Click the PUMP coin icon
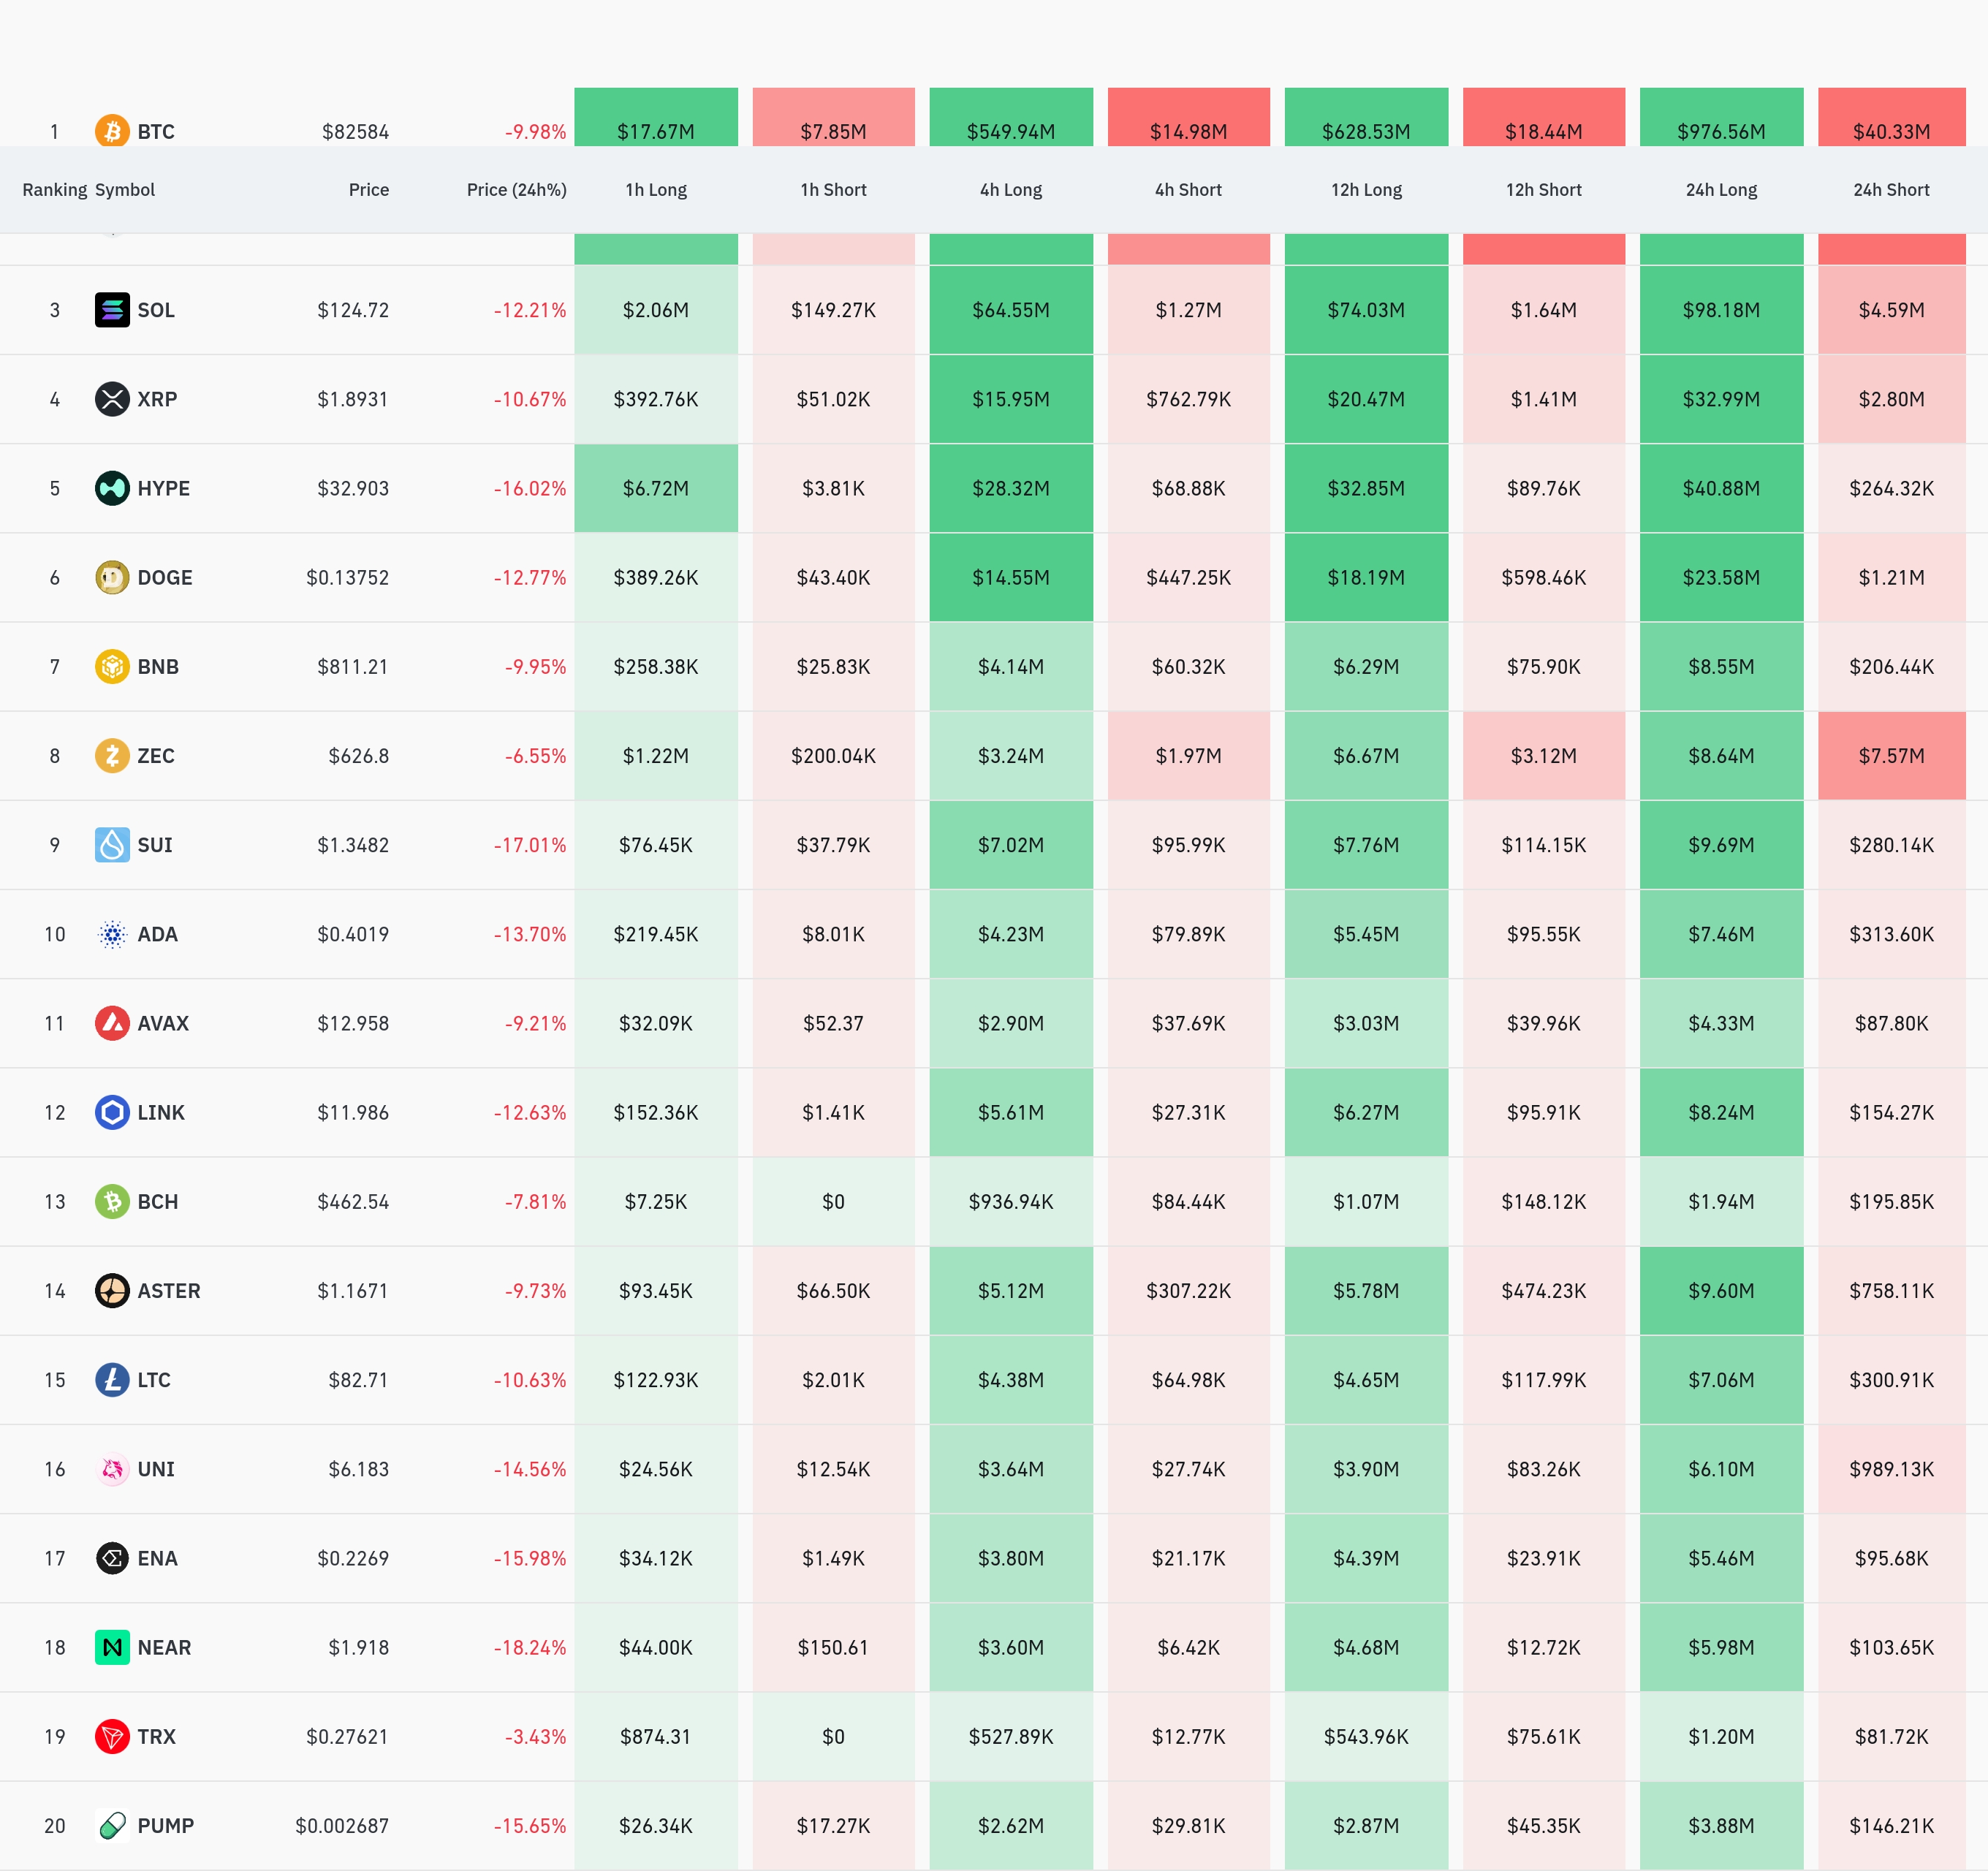1988x1871 pixels. [112, 1825]
